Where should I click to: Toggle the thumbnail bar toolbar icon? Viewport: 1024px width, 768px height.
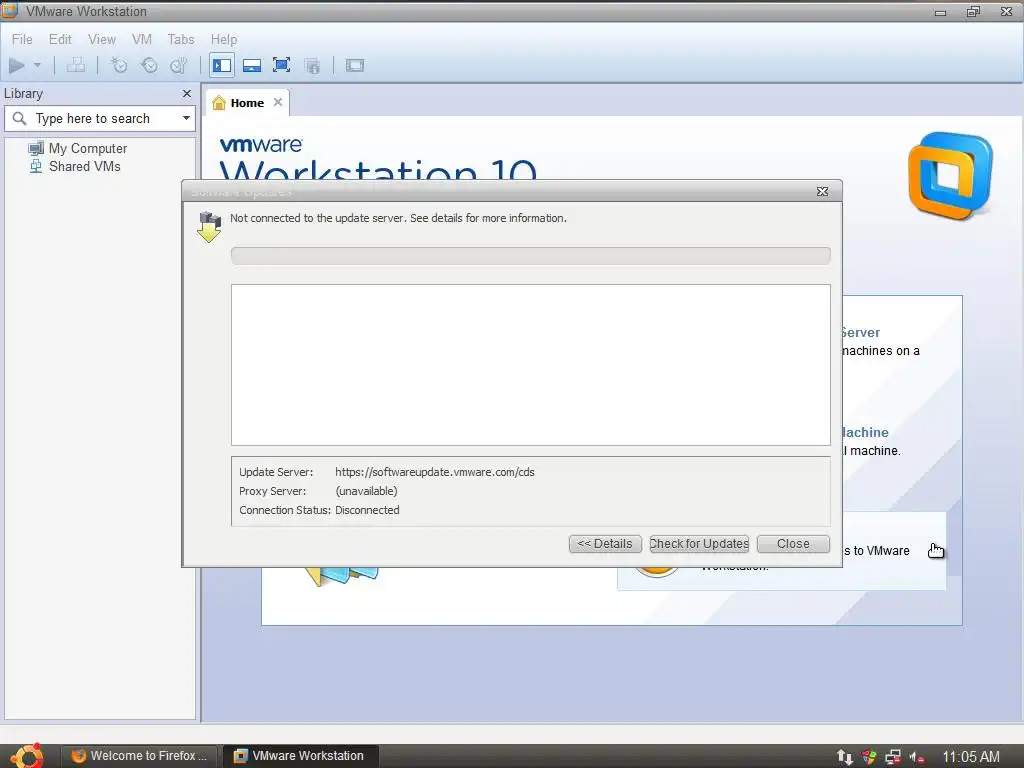pyautogui.click(x=251, y=65)
